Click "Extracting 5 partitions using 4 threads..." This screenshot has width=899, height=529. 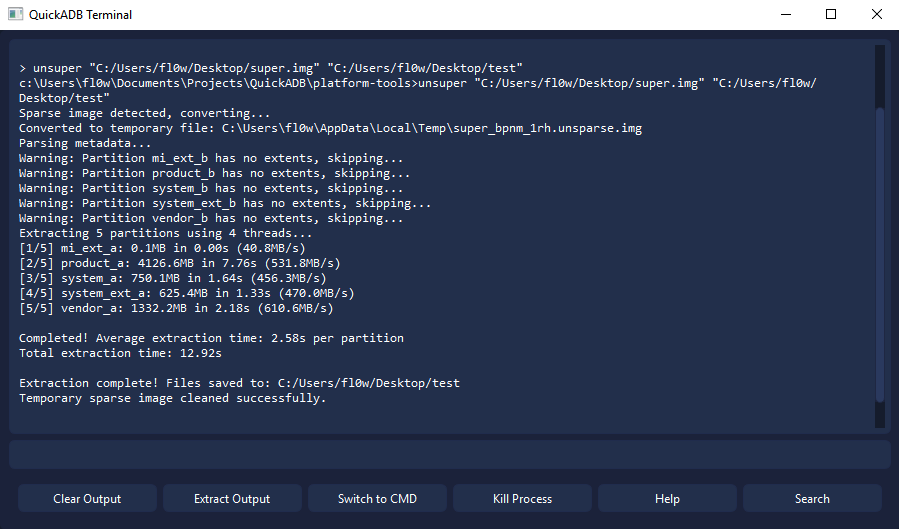tap(166, 233)
